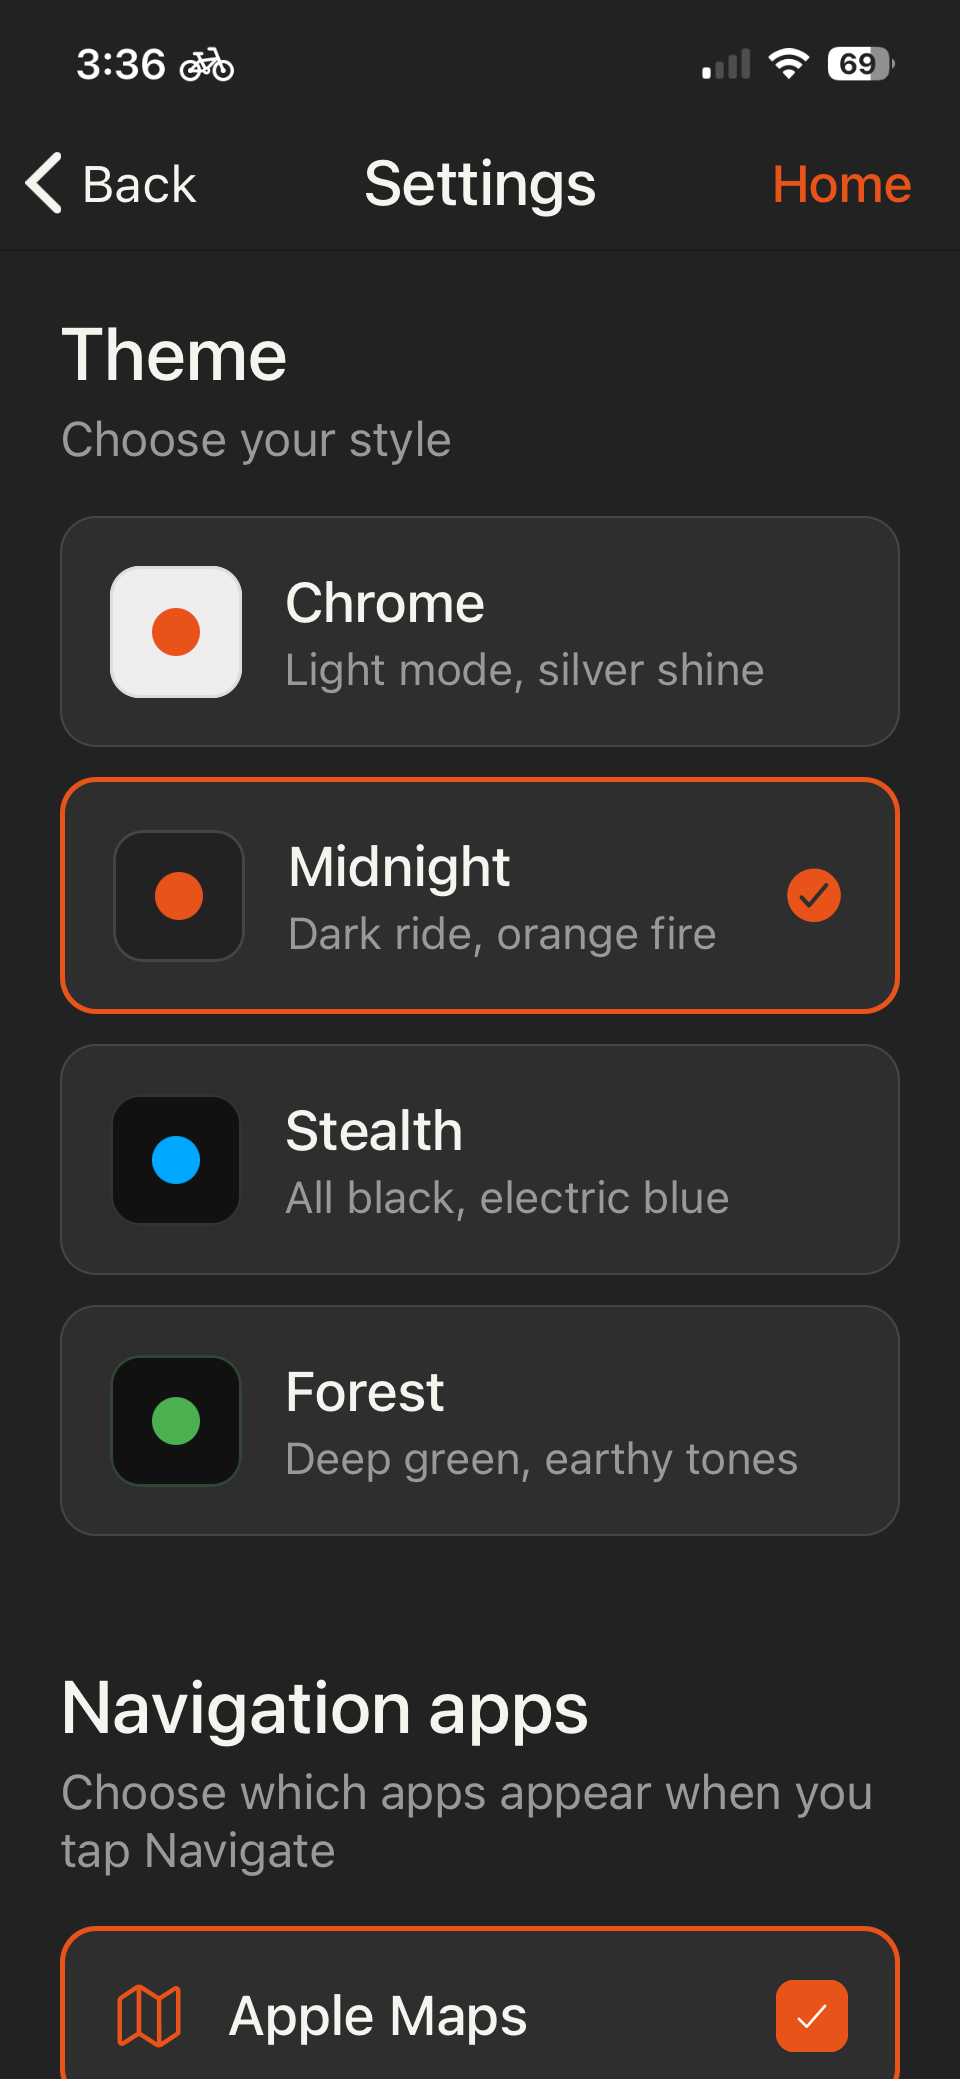Uncheck the Apple Maps checkbox

(811, 2015)
